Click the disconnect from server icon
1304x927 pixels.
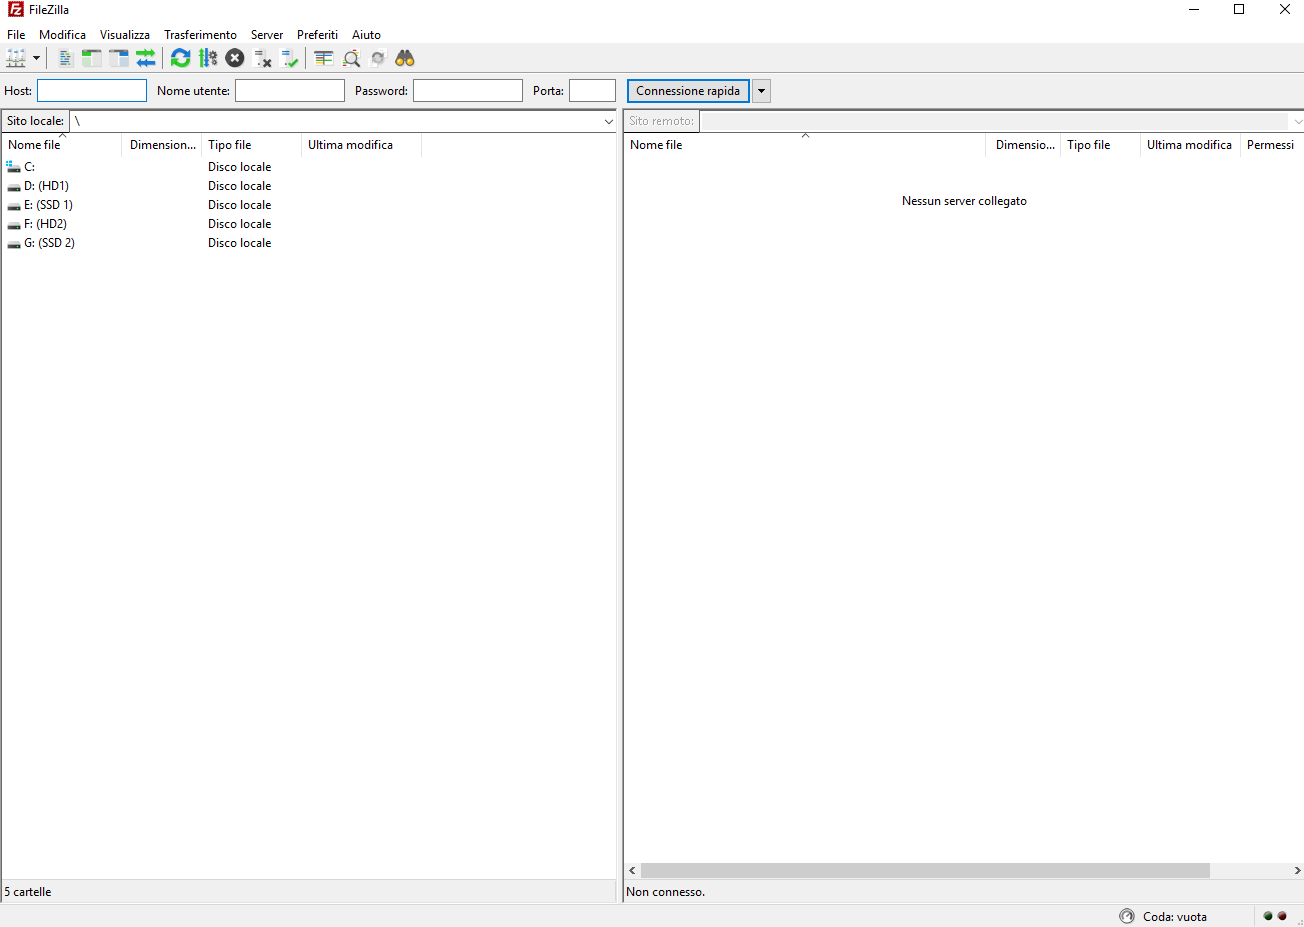coord(263,58)
